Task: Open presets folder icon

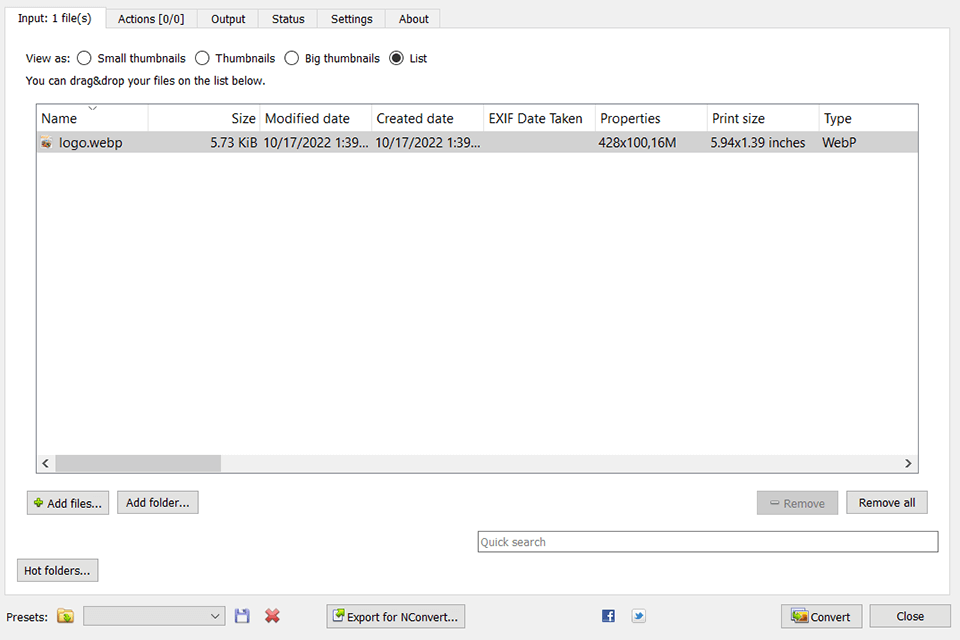Action: tap(66, 616)
